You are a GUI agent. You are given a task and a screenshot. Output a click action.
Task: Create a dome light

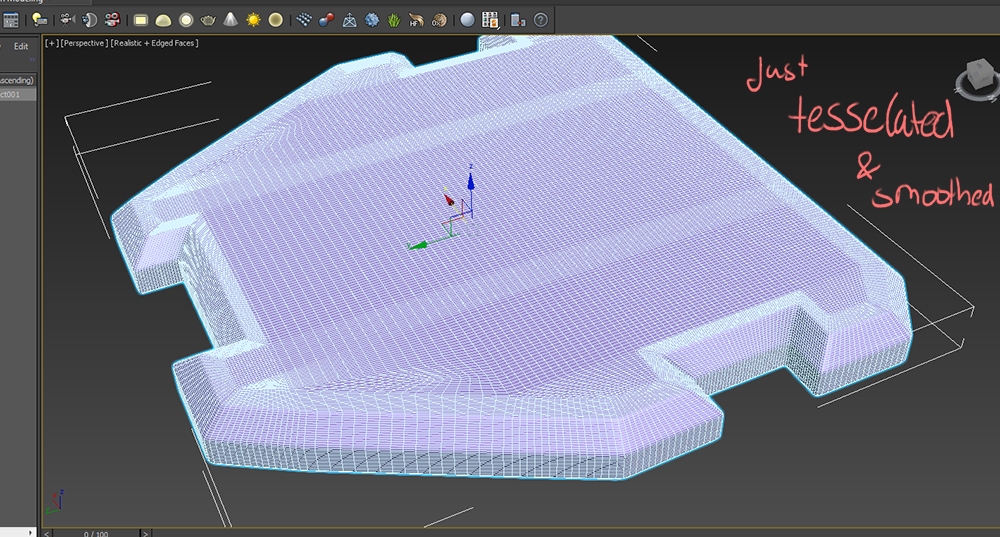click(163, 20)
